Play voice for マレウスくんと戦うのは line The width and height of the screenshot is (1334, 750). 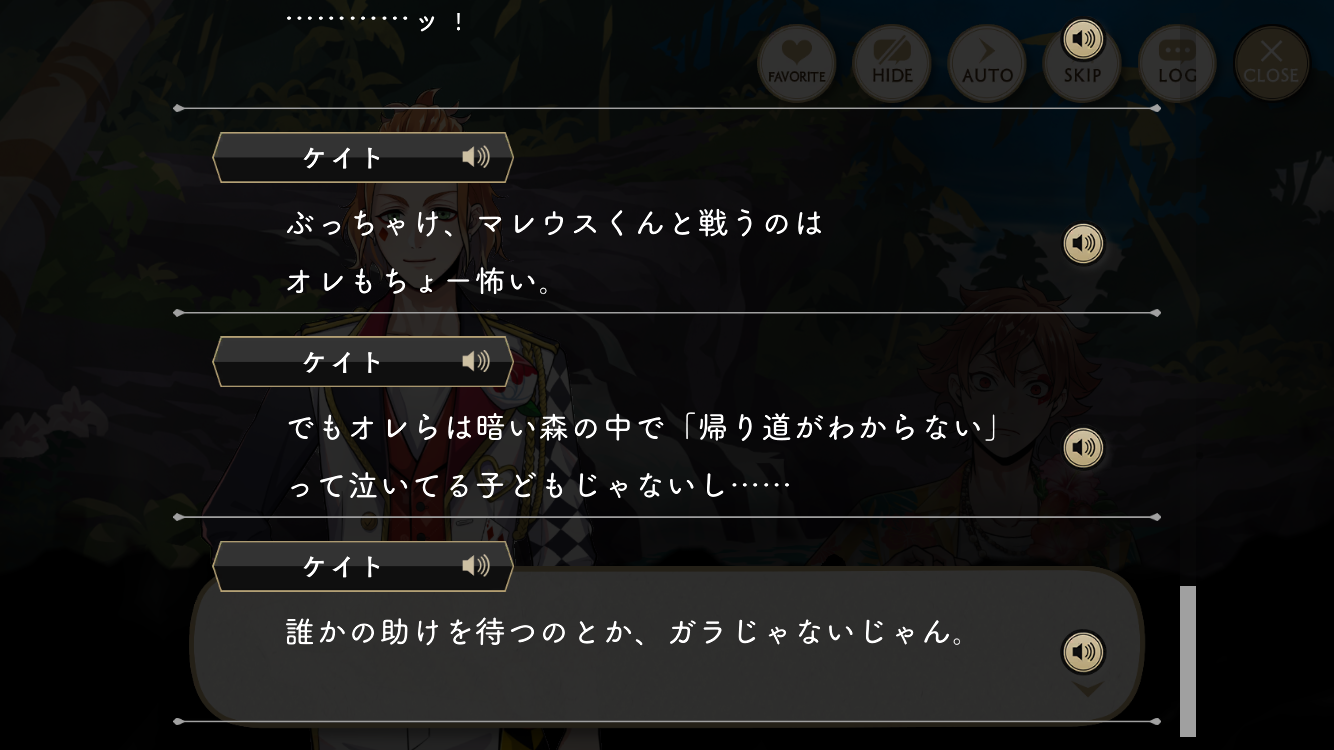click(1083, 243)
